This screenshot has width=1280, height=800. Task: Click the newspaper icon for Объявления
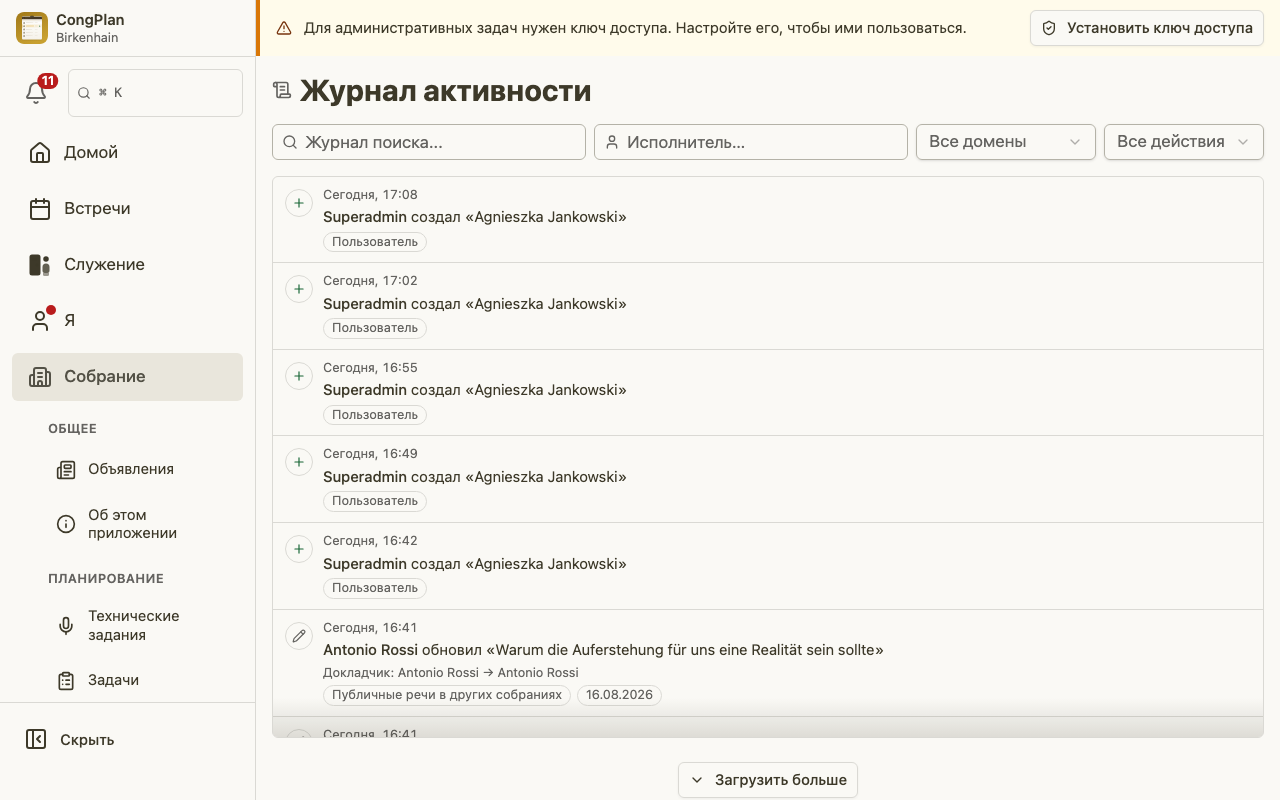pos(66,469)
